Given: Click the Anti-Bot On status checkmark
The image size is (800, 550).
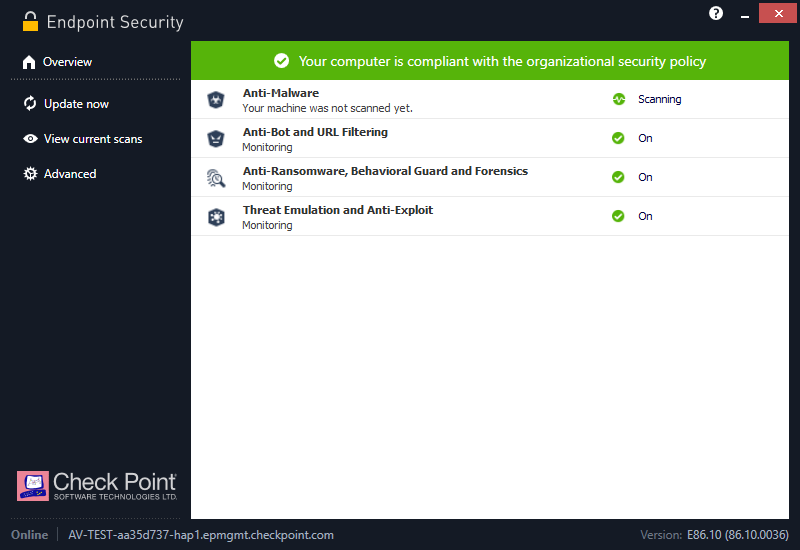Looking at the screenshot, I should [618, 138].
